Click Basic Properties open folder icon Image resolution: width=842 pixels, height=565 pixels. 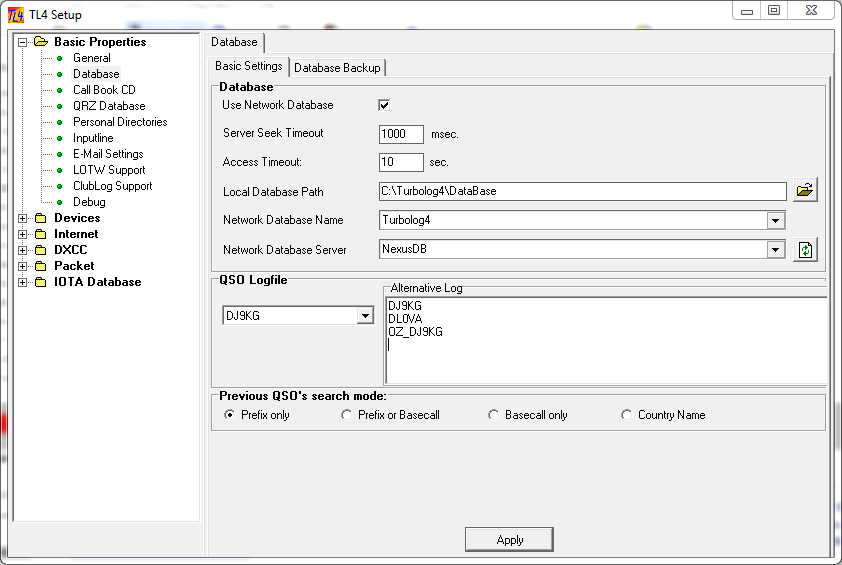click(x=41, y=41)
